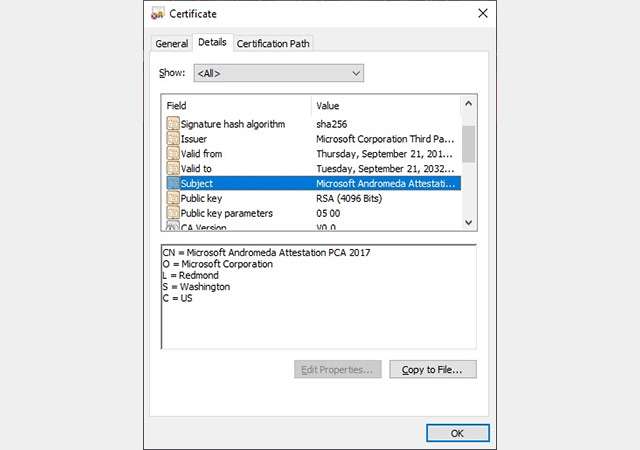Open the Show filter dropdown
640x450 pixels.
278,73
